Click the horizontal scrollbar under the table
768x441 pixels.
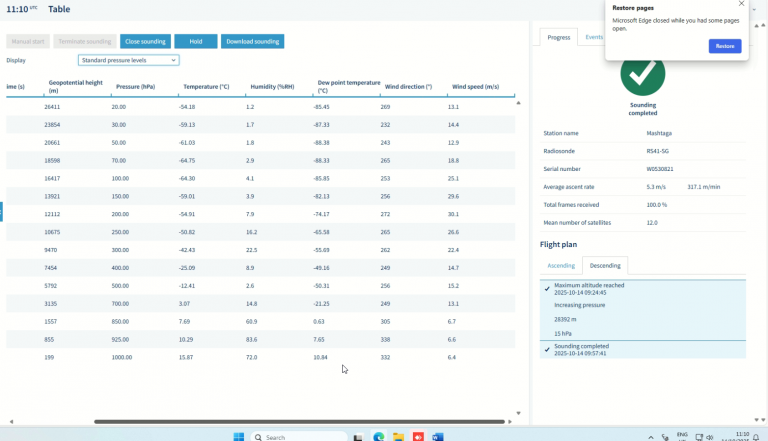[299, 421]
